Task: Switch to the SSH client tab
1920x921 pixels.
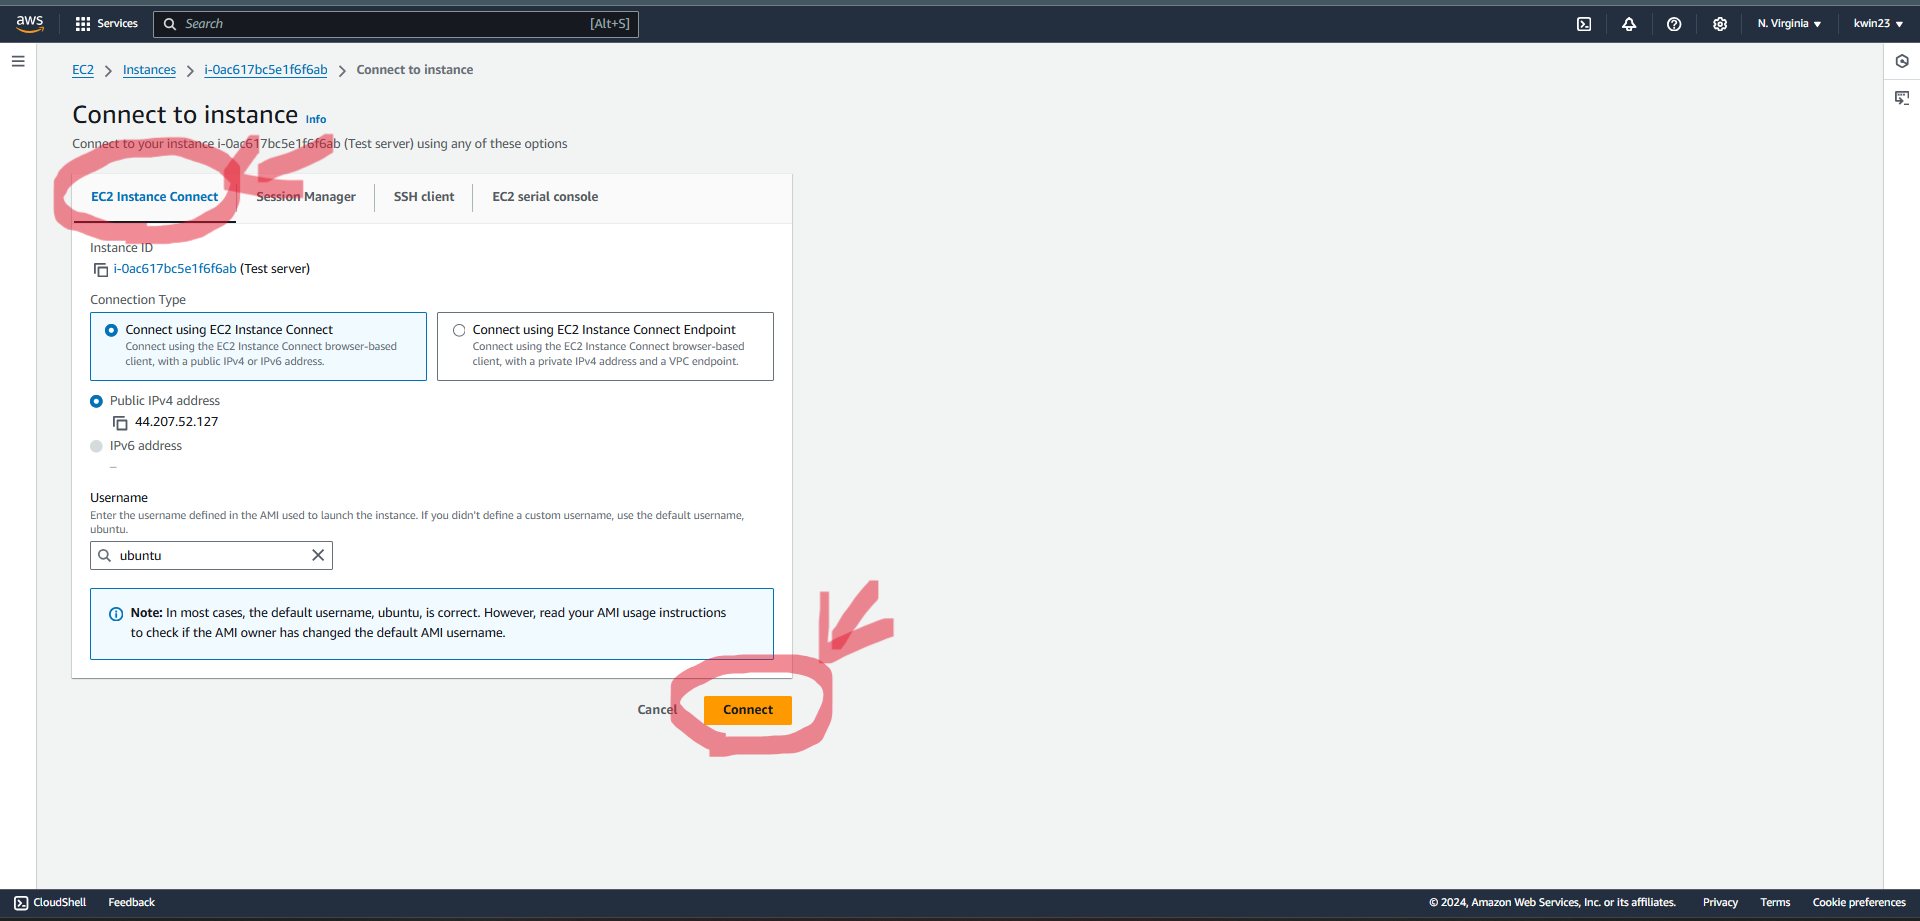Action: pos(424,197)
